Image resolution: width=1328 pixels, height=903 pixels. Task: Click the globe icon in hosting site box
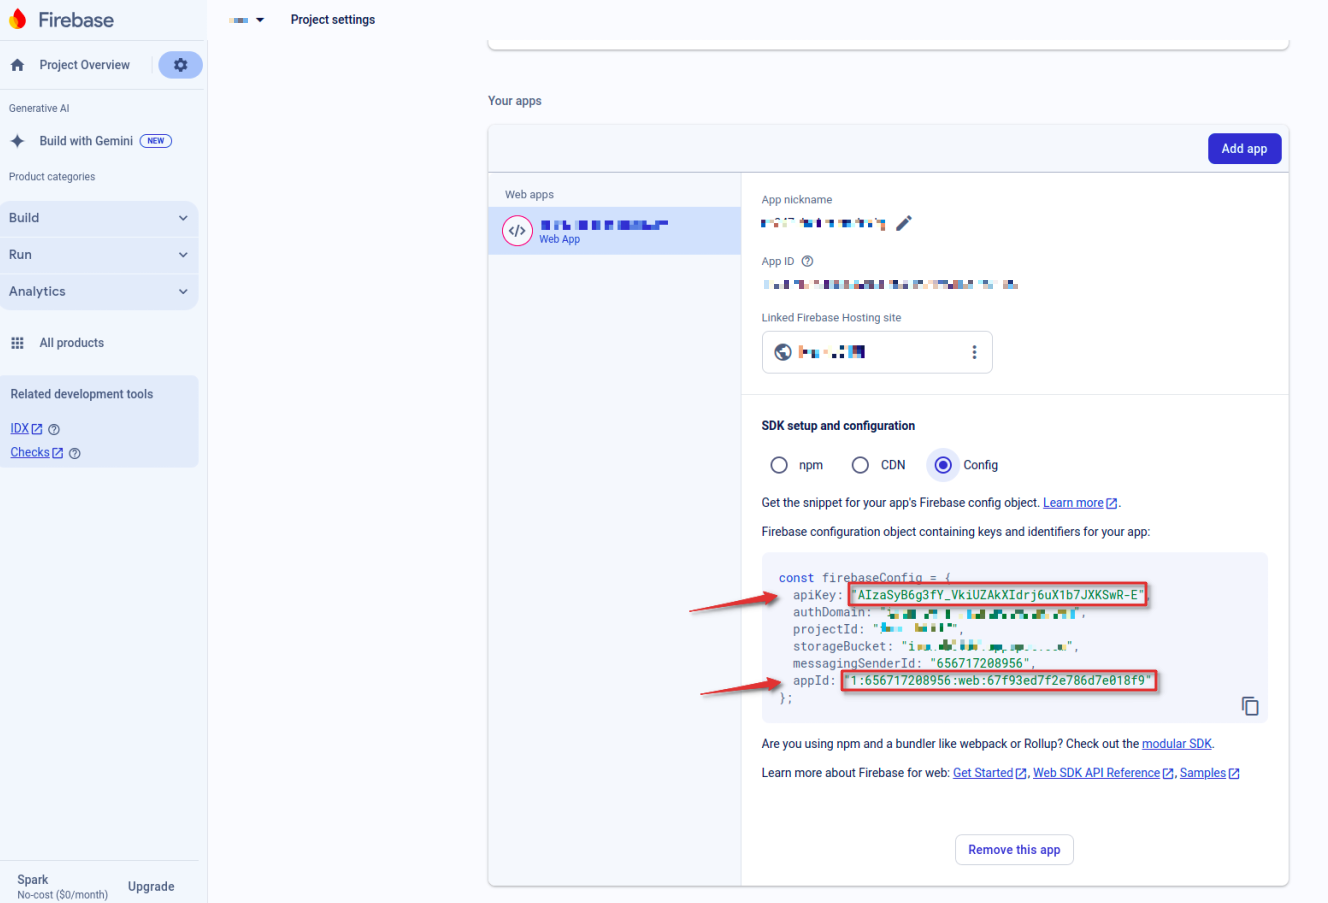pos(783,352)
